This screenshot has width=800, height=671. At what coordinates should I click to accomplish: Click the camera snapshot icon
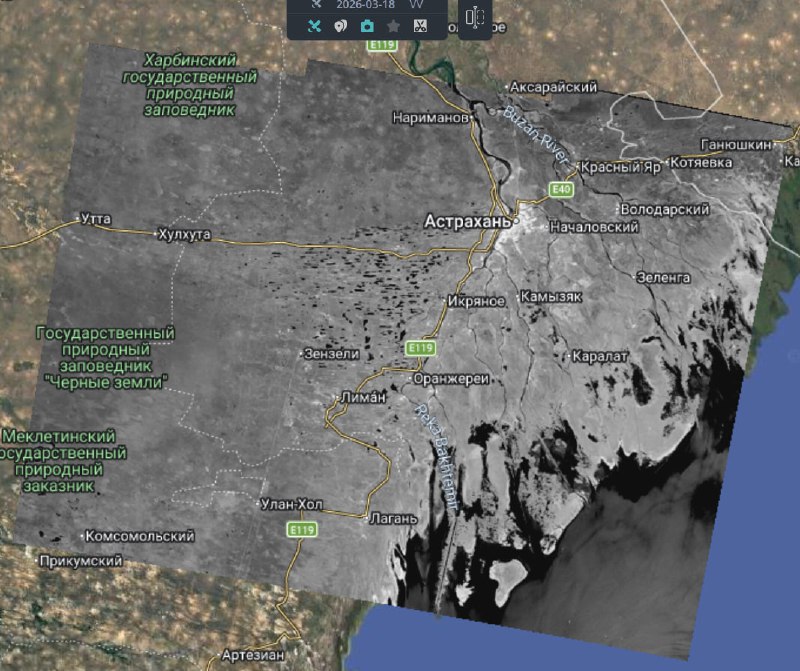click(x=367, y=26)
